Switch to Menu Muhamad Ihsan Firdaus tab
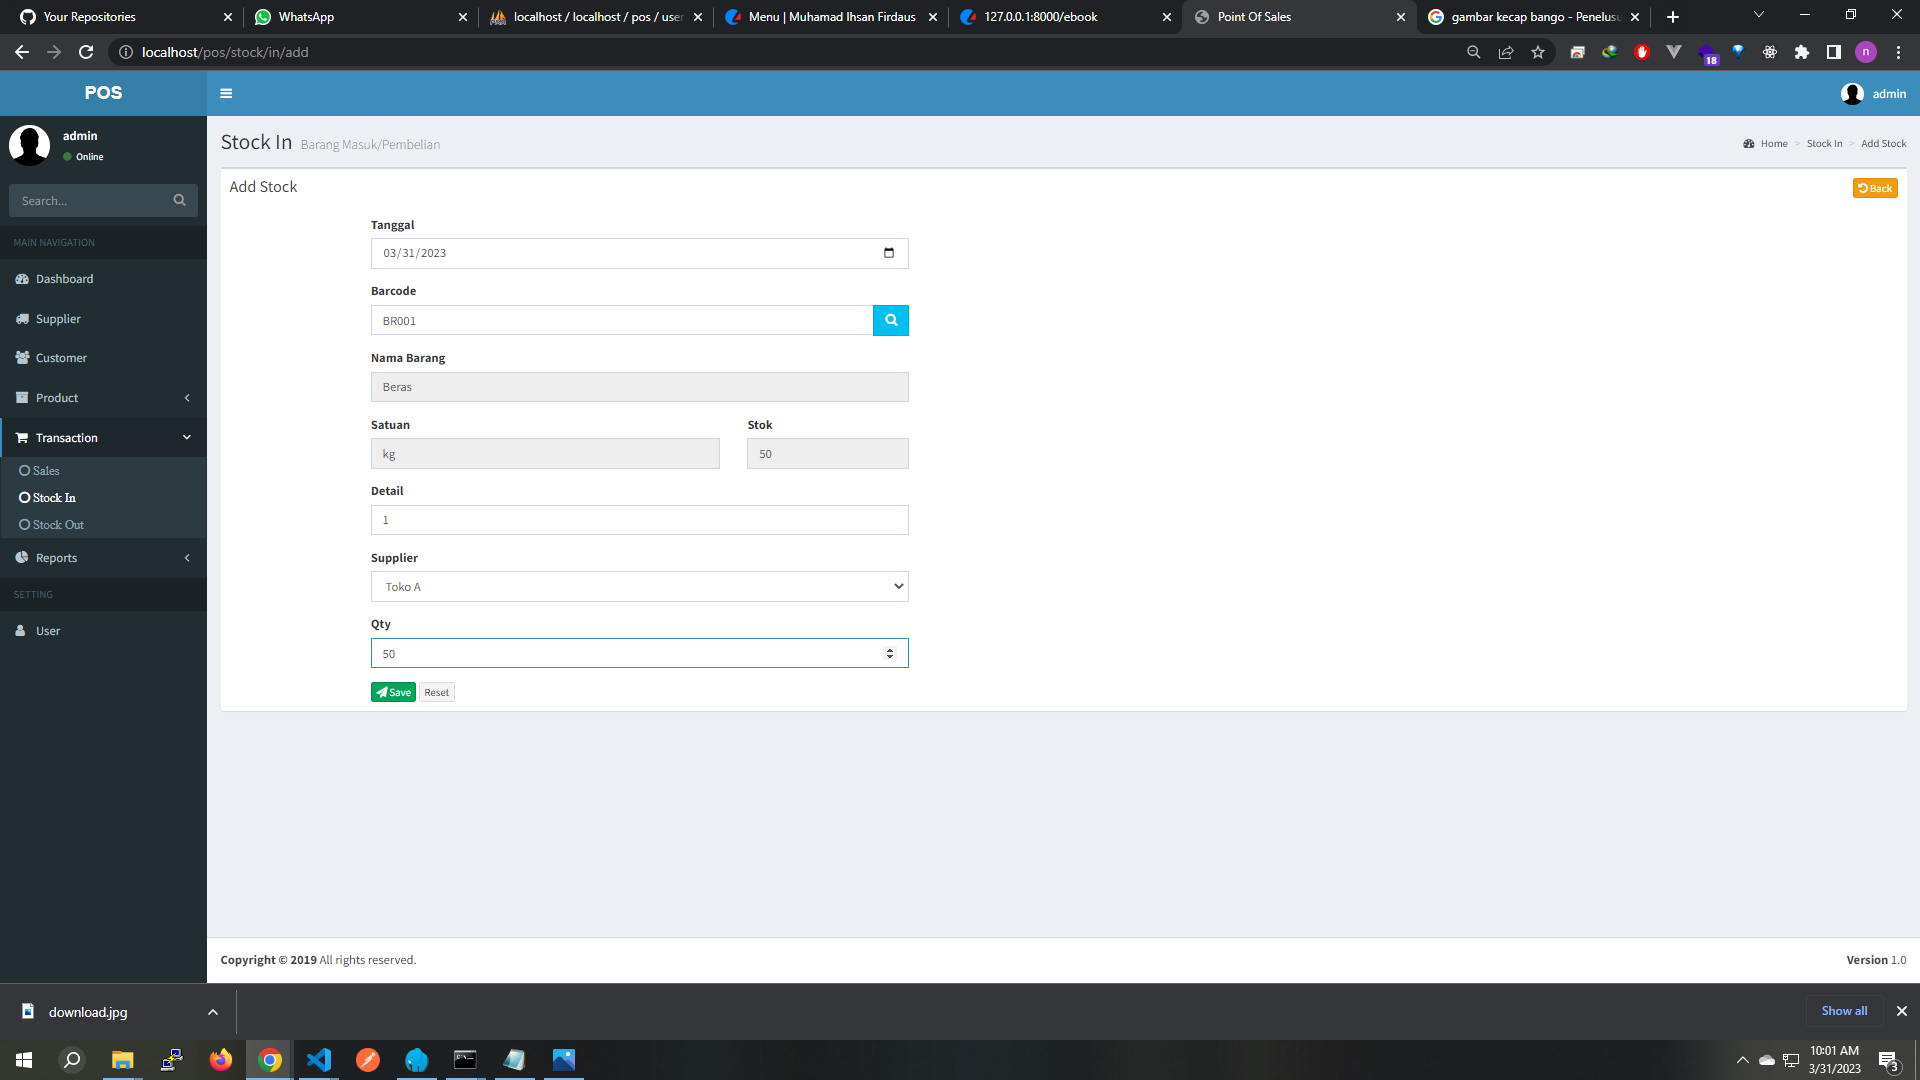The image size is (1920, 1080). (x=830, y=17)
